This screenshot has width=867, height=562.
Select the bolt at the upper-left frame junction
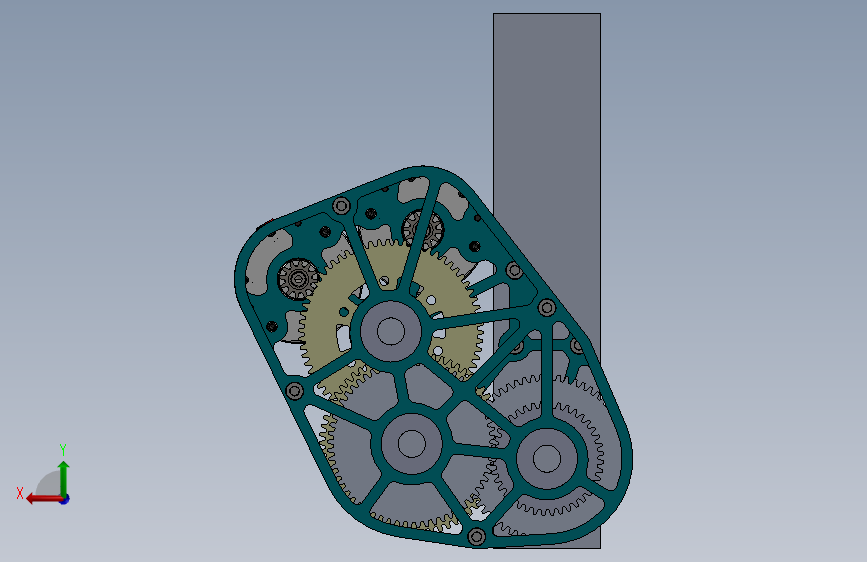tap(341, 206)
